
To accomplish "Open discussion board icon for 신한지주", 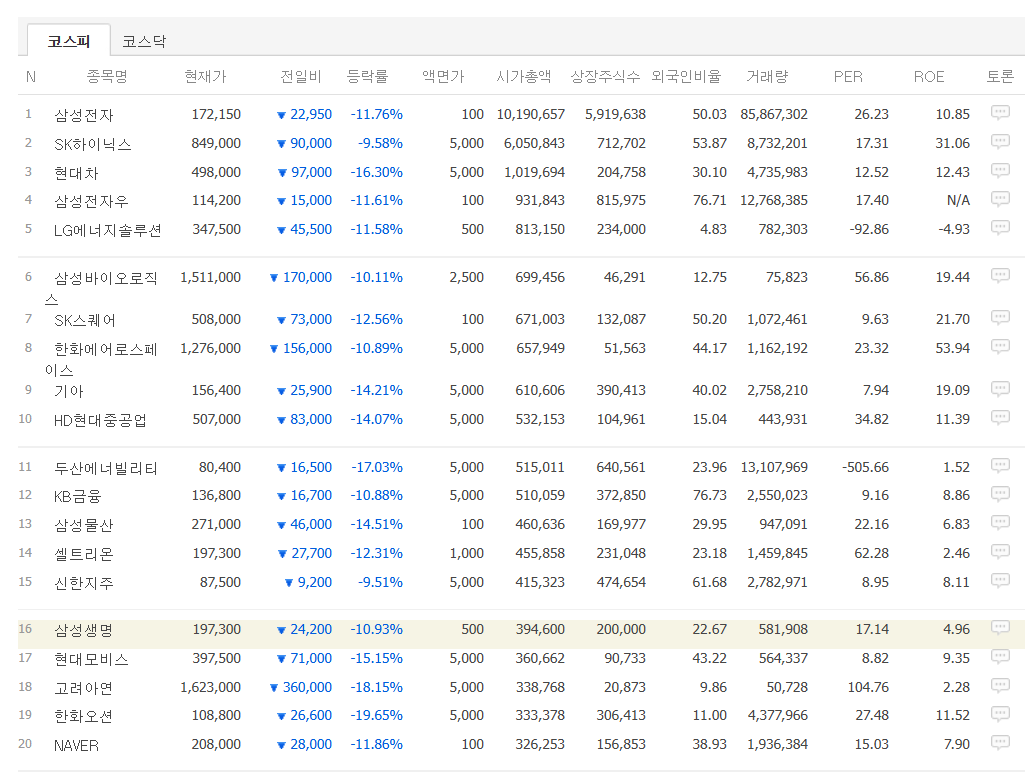I will coord(1000,580).
